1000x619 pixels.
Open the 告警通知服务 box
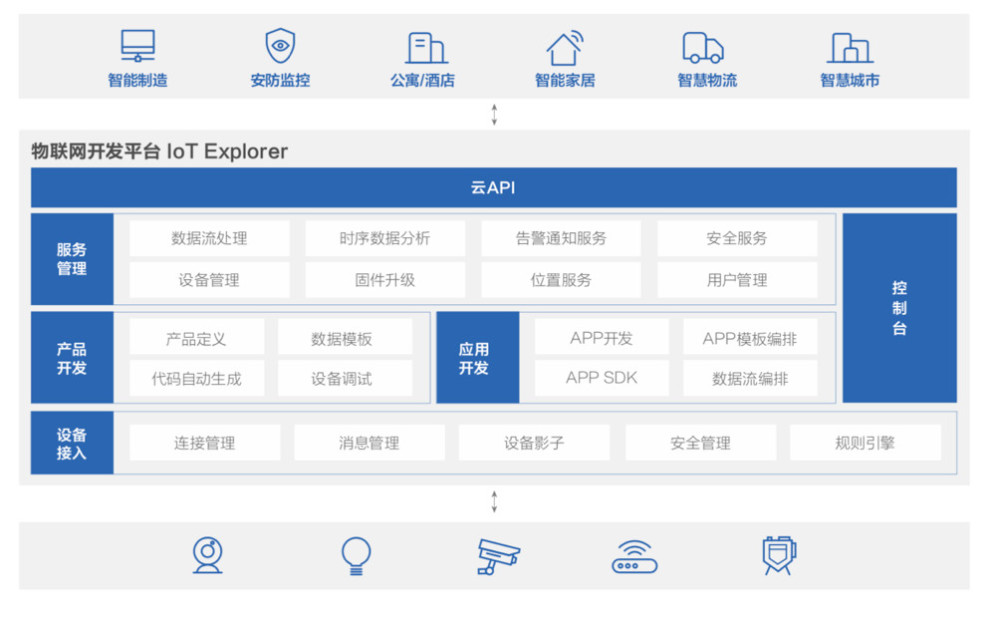[x=561, y=238]
